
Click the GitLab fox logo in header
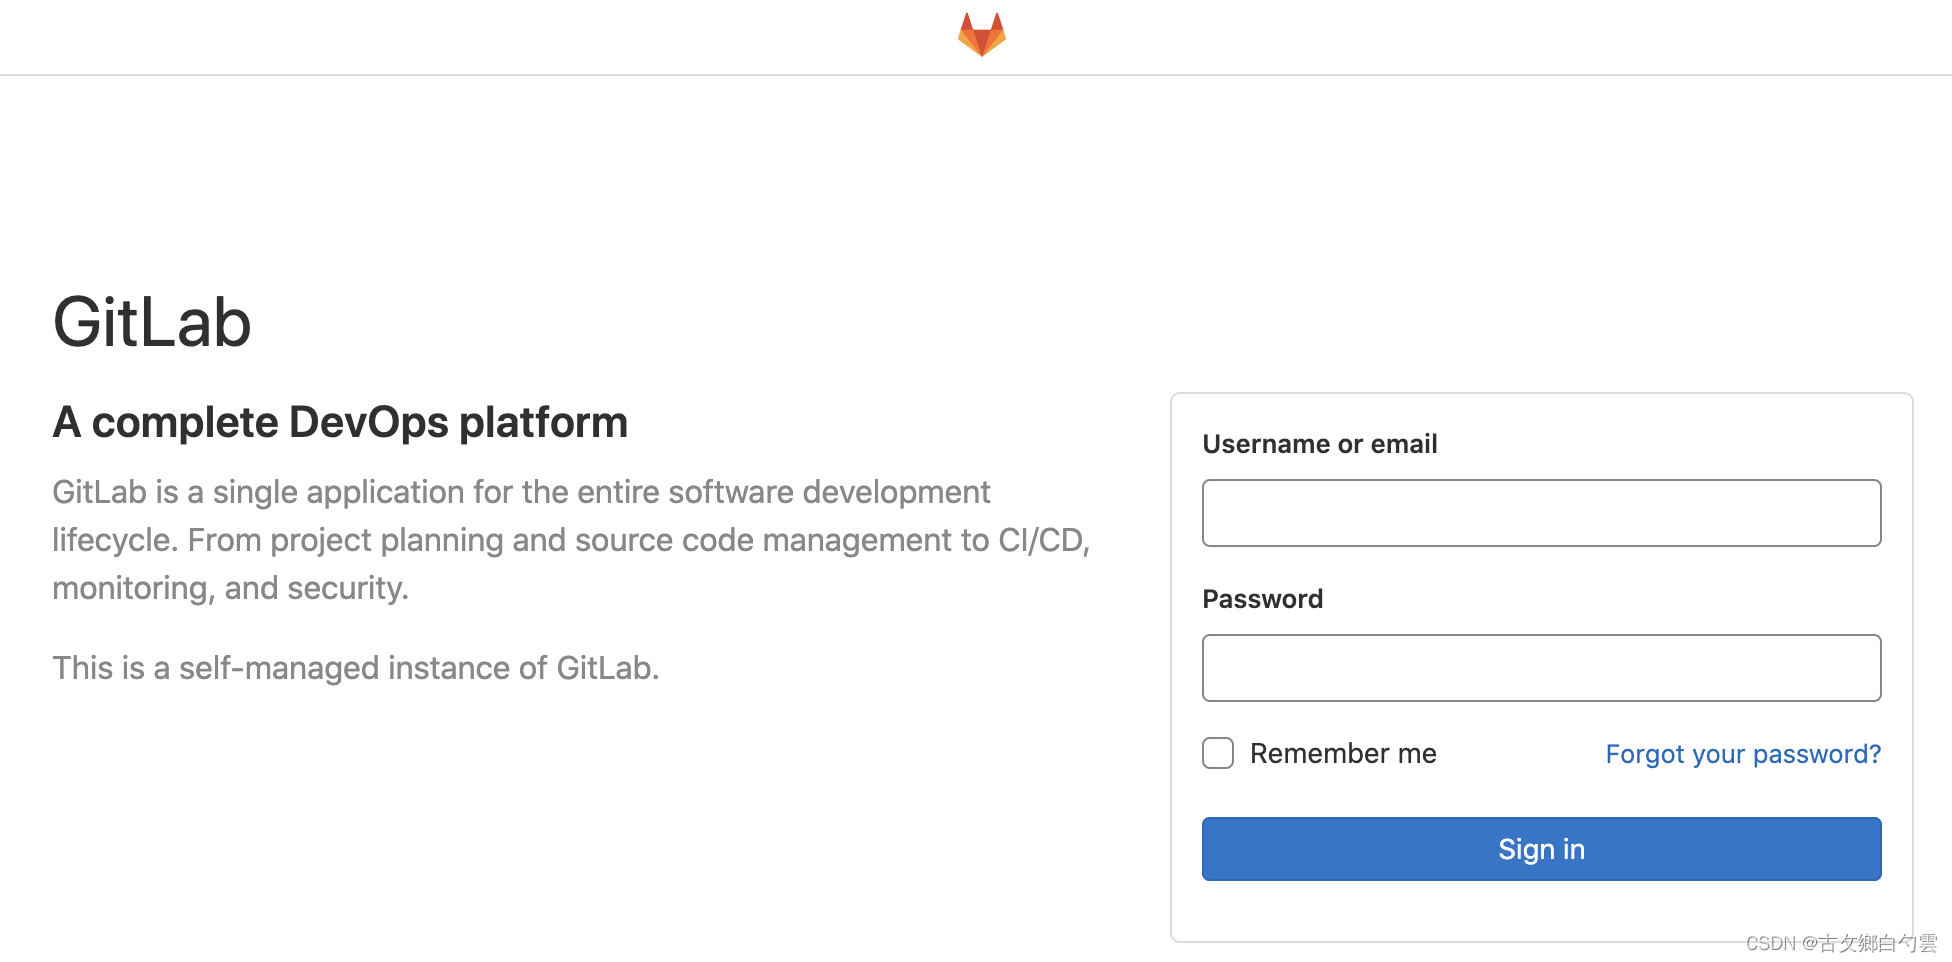981,34
